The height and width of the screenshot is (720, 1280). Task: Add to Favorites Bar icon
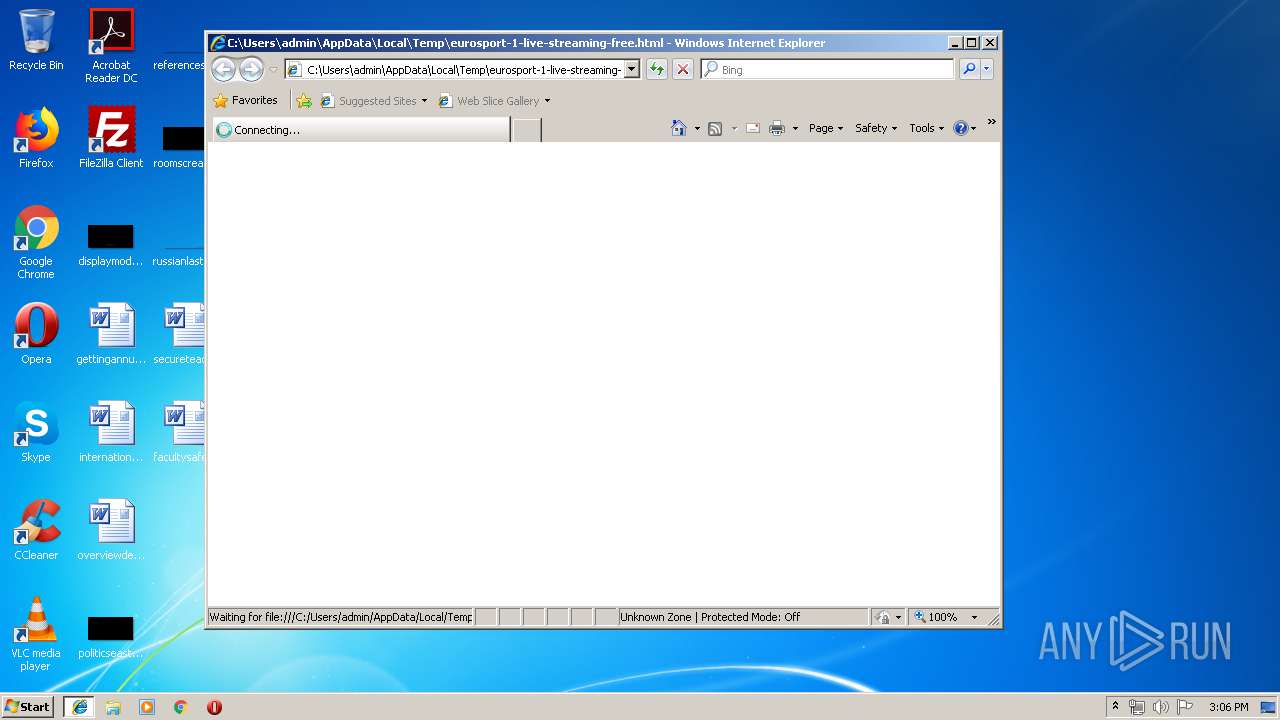[304, 101]
